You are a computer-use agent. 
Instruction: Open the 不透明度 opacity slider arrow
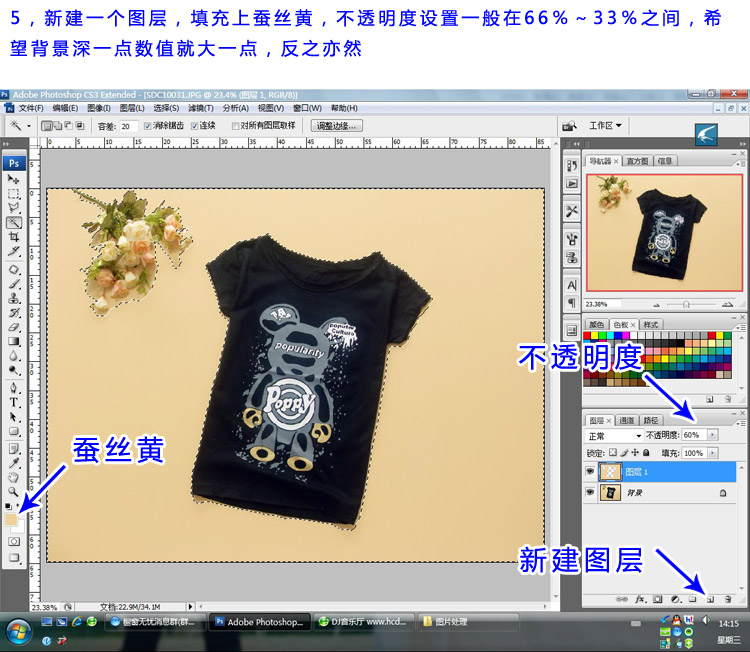point(713,435)
